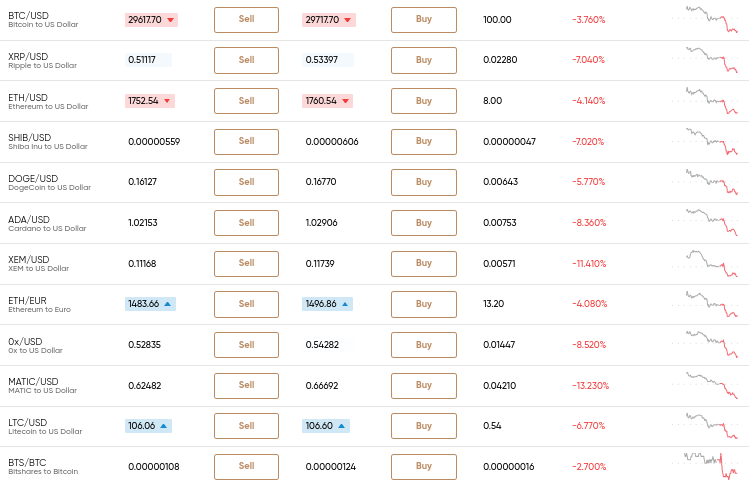Screen dimensions: 749x483
Task: Click the BTS/BTC Sell button
Action: 246,467
